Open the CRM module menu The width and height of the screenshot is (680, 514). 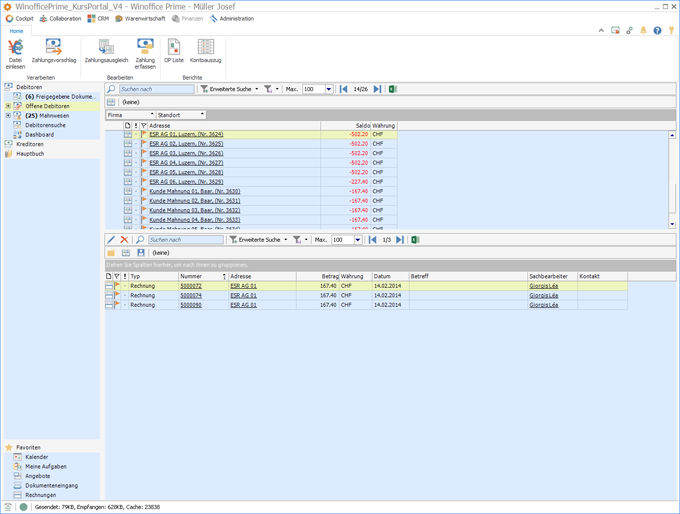click(98, 18)
